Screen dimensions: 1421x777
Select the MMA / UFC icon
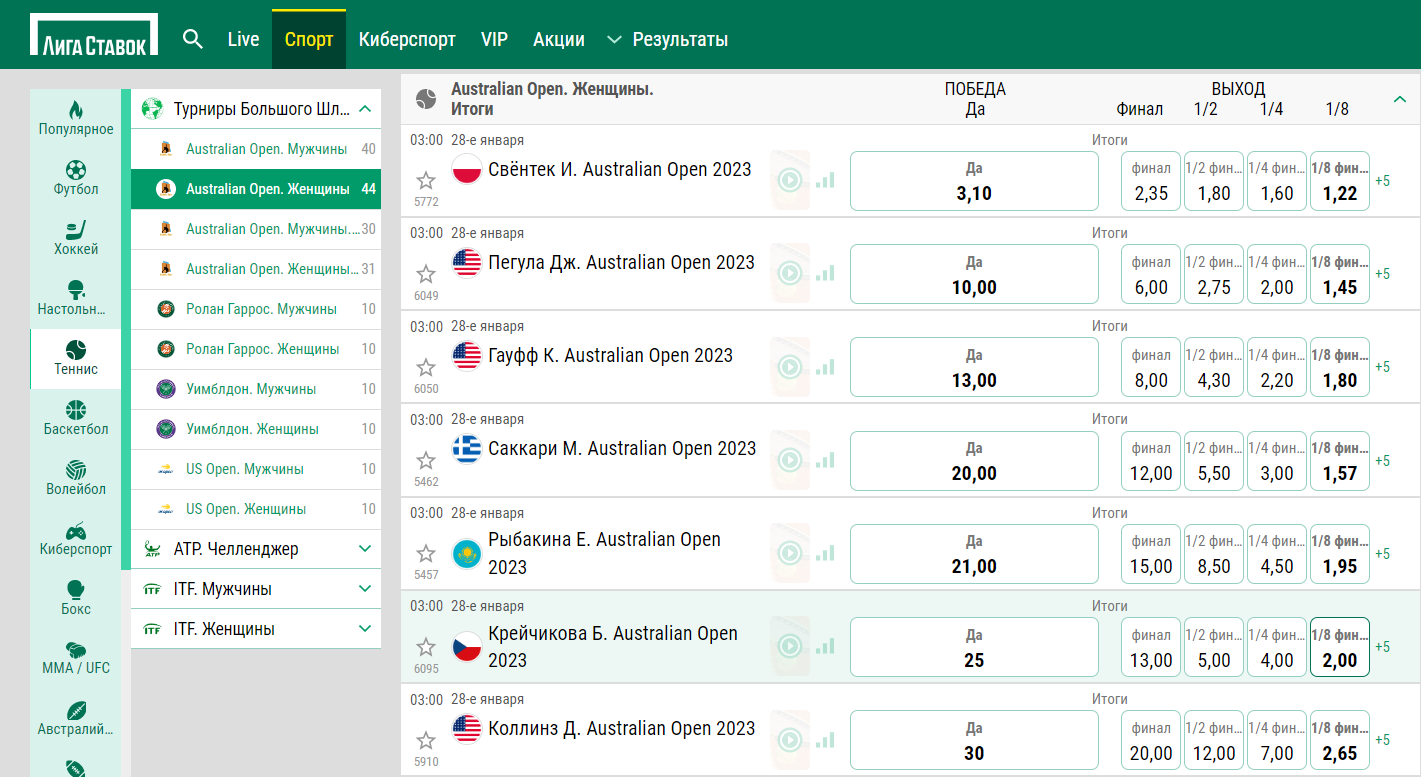tap(76, 649)
